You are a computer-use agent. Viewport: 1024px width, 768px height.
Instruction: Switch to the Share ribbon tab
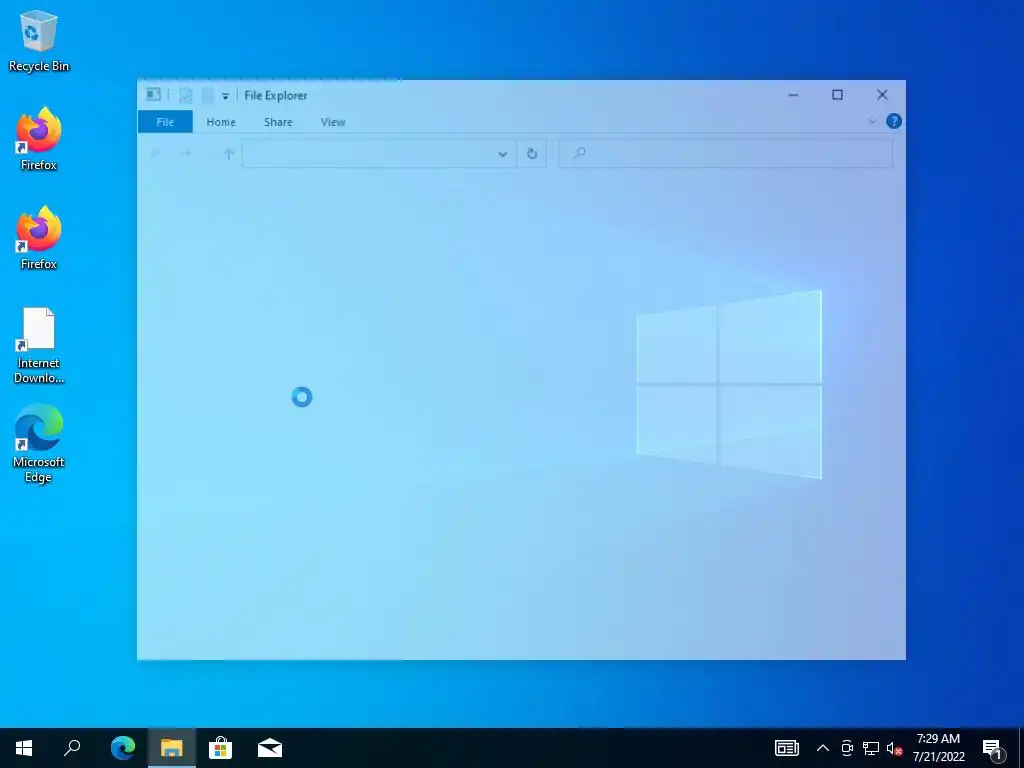click(278, 121)
